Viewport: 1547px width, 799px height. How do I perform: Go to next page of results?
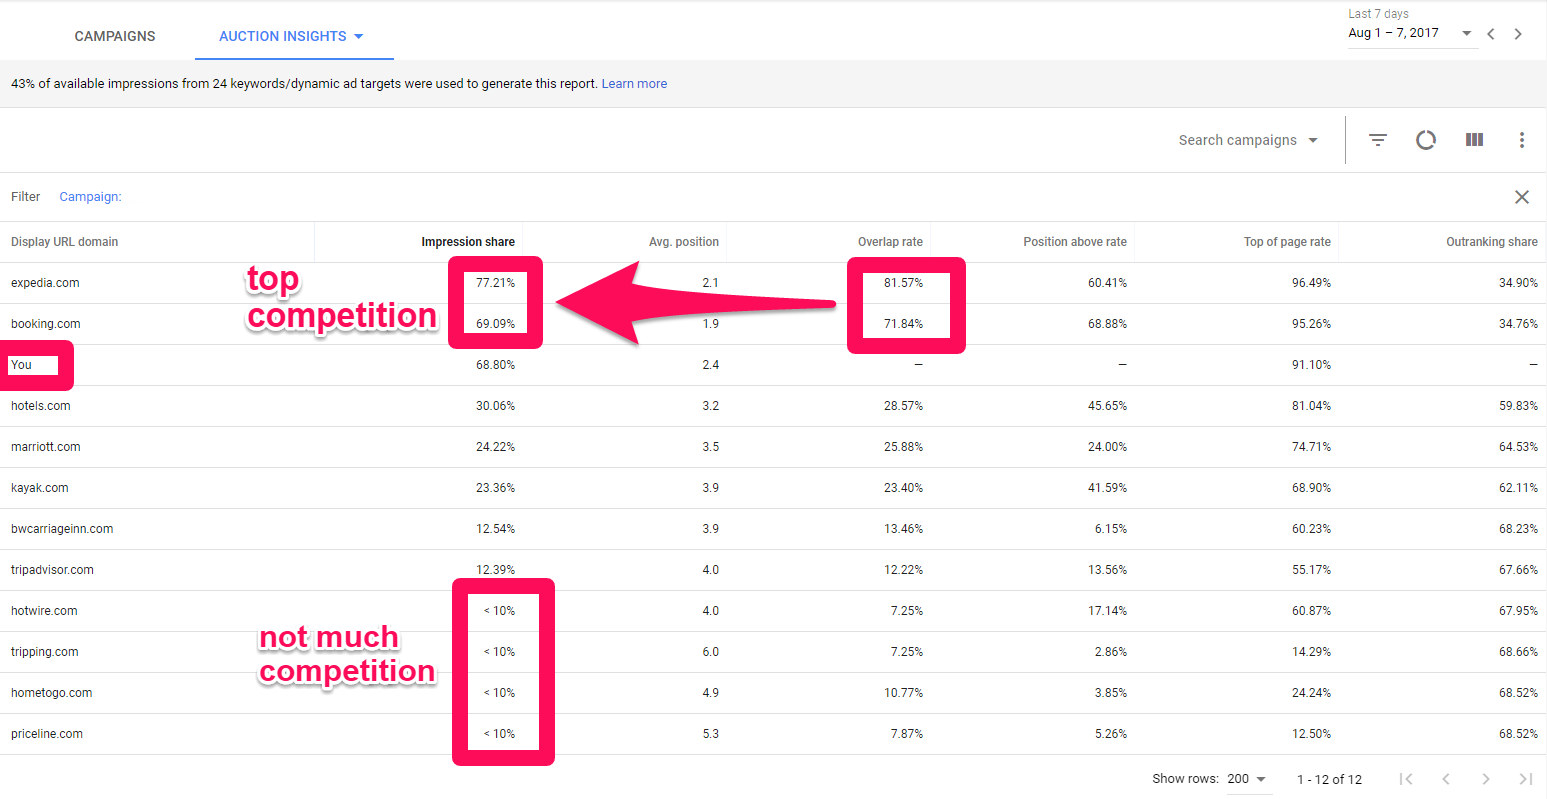pos(1486,779)
